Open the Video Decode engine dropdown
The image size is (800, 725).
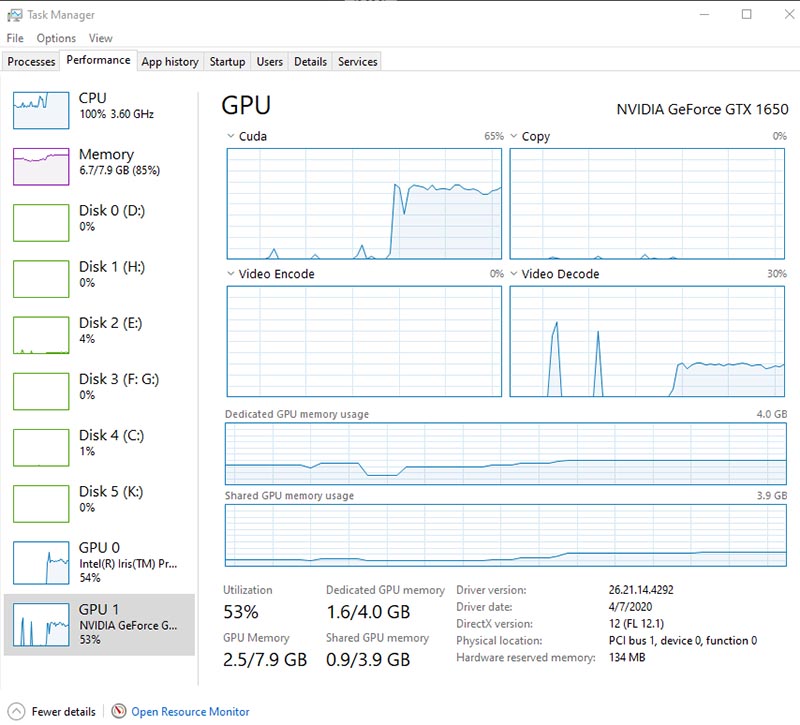tap(514, 273)
